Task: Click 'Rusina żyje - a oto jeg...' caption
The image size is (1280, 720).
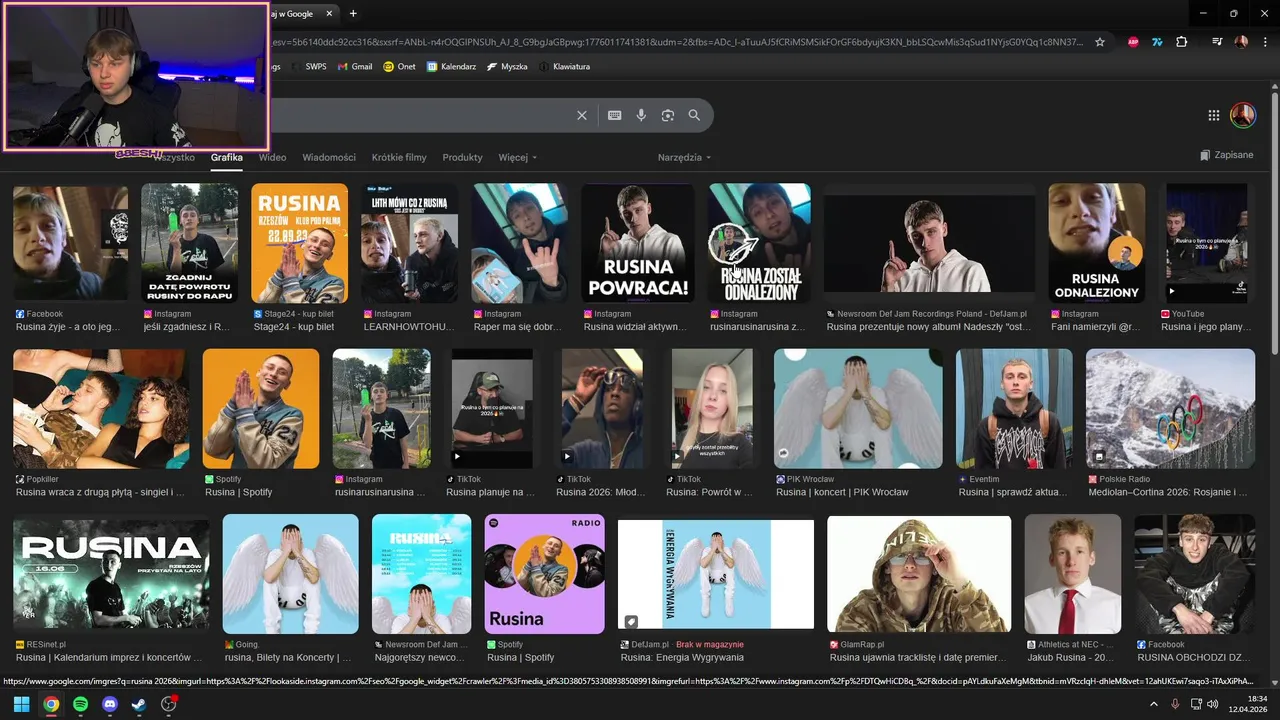Action: [x=67, y=327]
